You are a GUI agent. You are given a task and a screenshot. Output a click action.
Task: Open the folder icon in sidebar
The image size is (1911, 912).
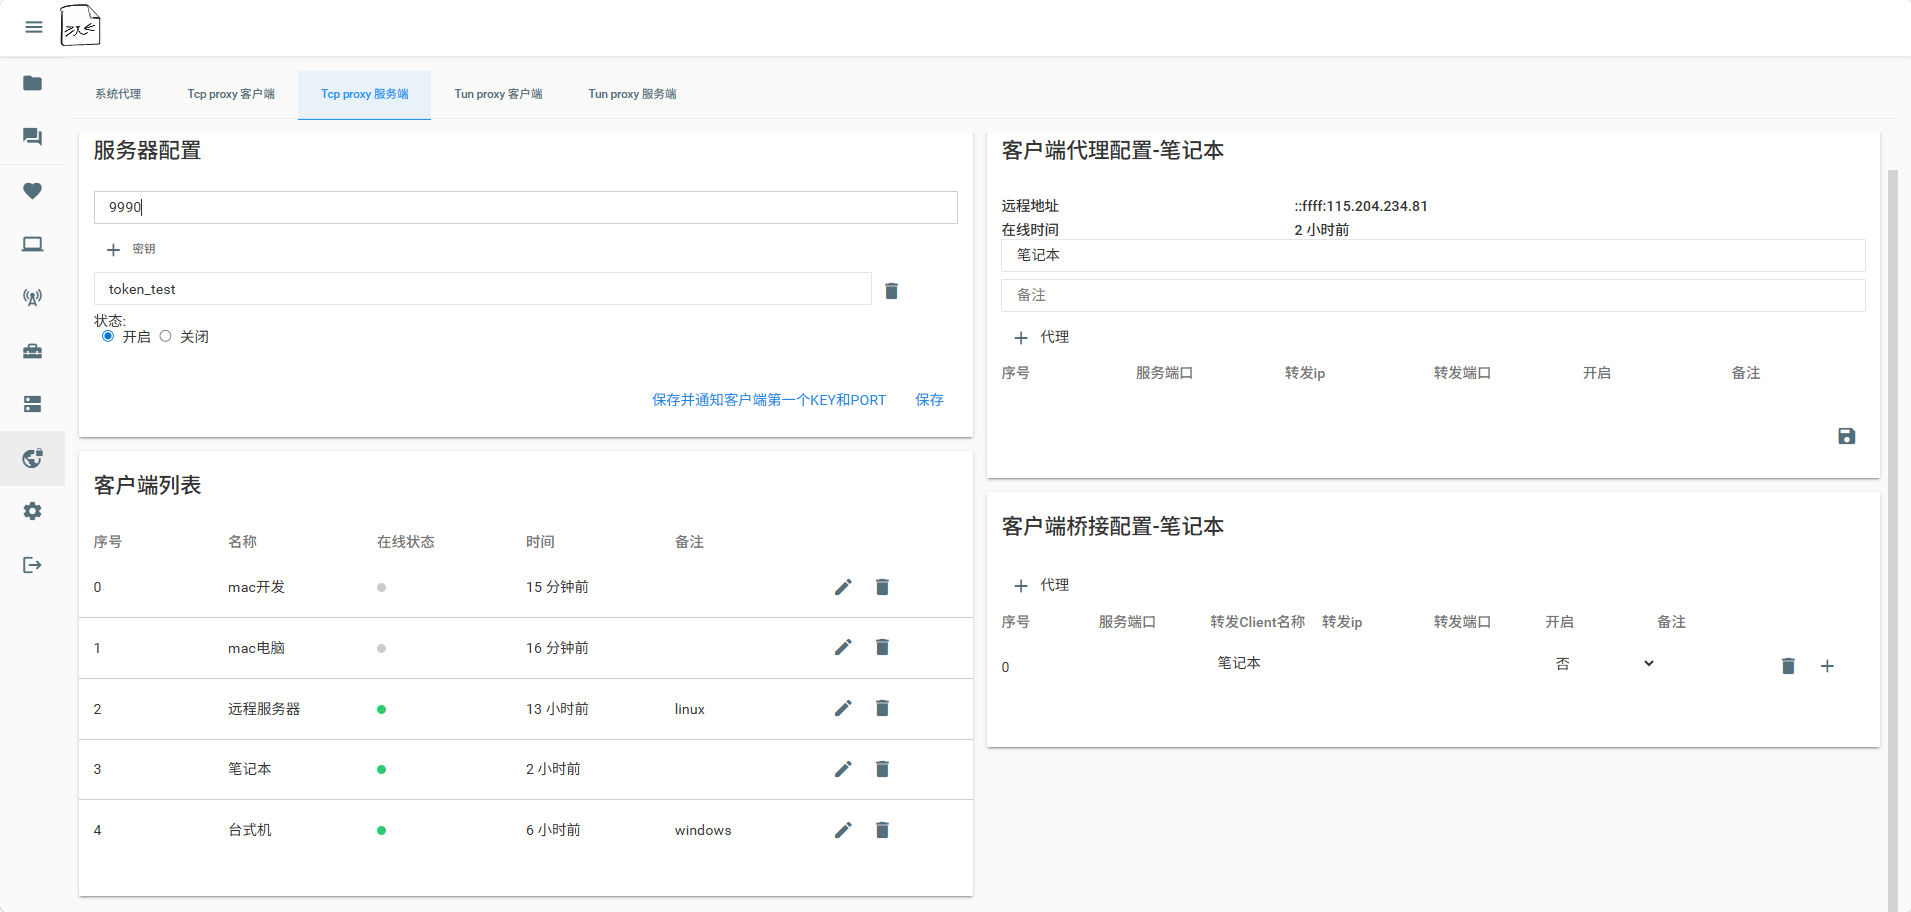(x=33, y=83)
